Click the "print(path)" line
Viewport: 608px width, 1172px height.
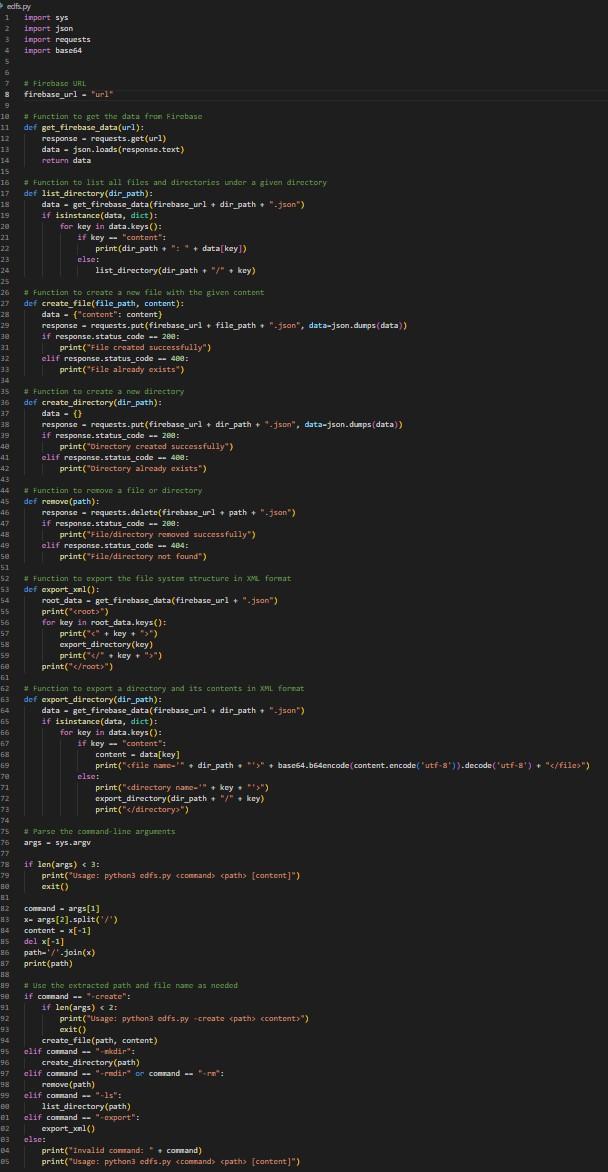48,963
